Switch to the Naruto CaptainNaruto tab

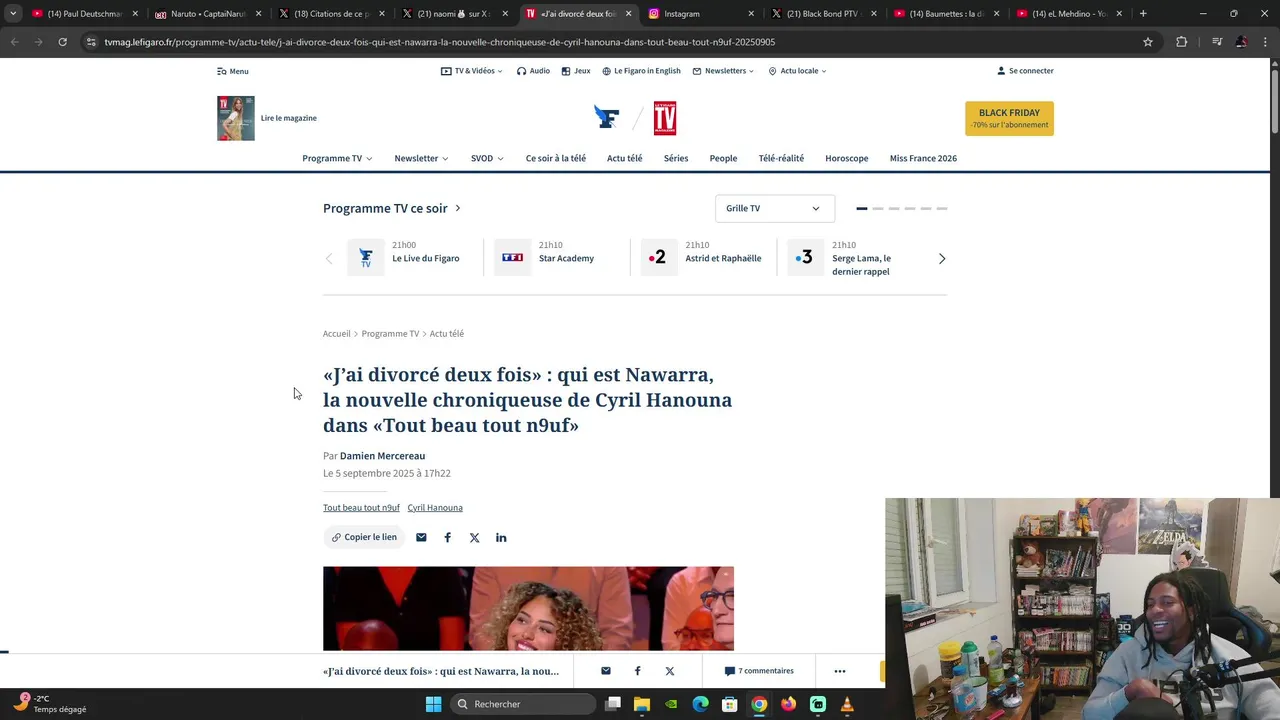point(207,14)
